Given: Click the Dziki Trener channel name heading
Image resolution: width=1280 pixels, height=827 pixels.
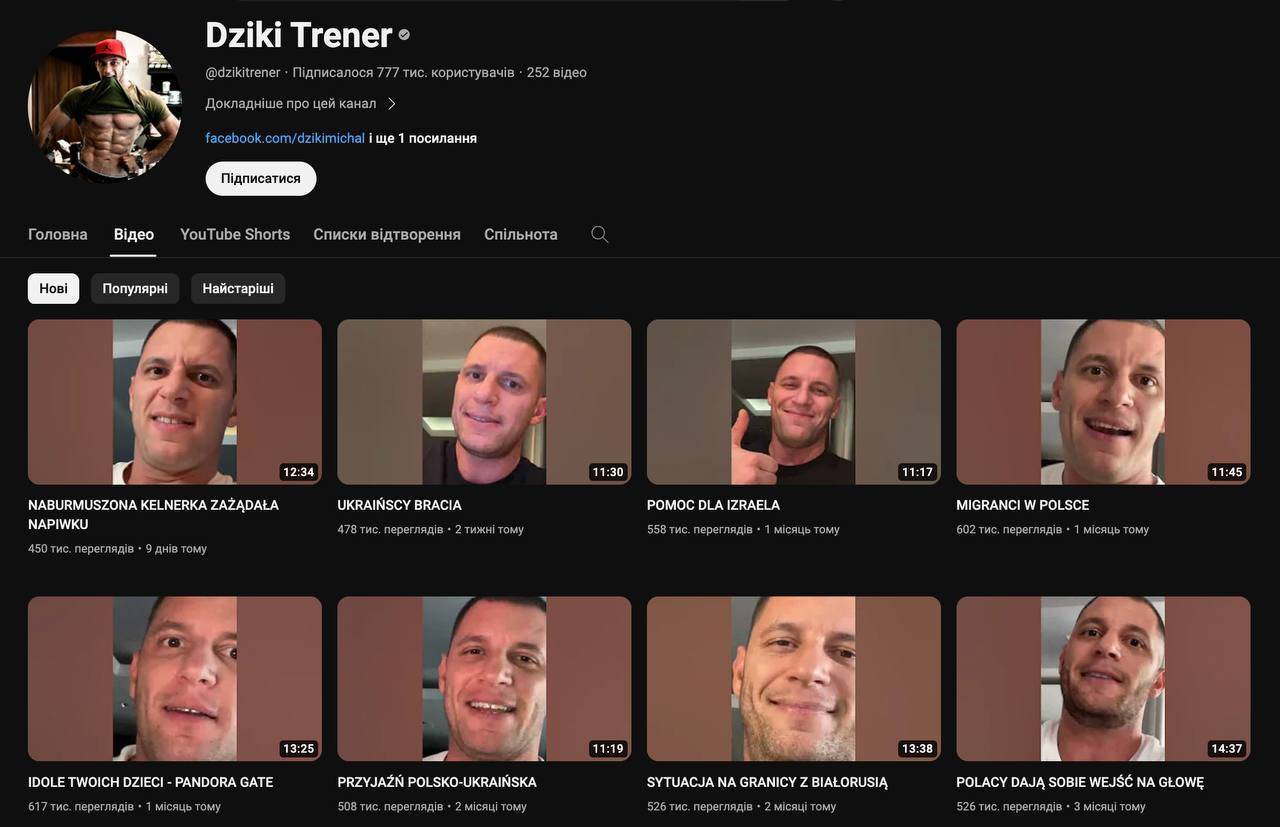Looking at the screenshot, I should pos(299,35).
